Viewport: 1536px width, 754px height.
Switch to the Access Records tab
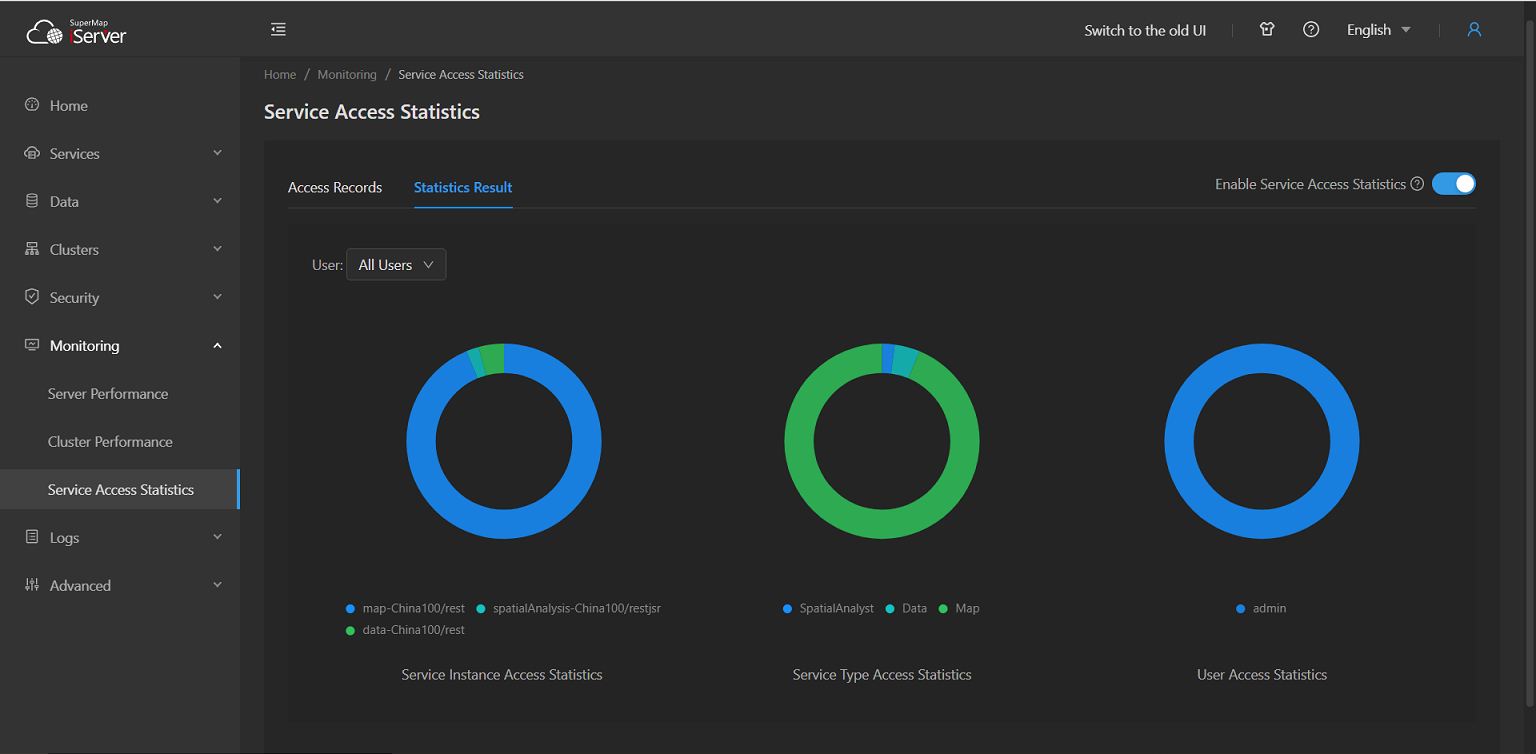click(x=335, y=187)
